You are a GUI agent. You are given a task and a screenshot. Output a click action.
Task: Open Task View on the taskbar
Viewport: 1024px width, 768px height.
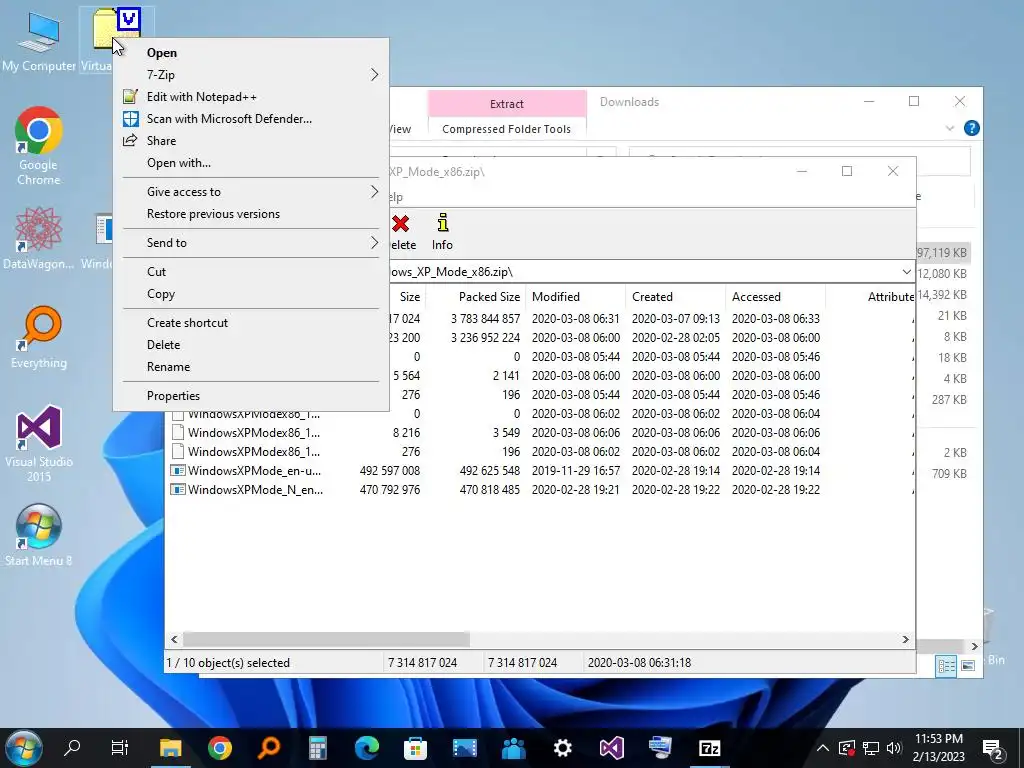coord(120,748)
